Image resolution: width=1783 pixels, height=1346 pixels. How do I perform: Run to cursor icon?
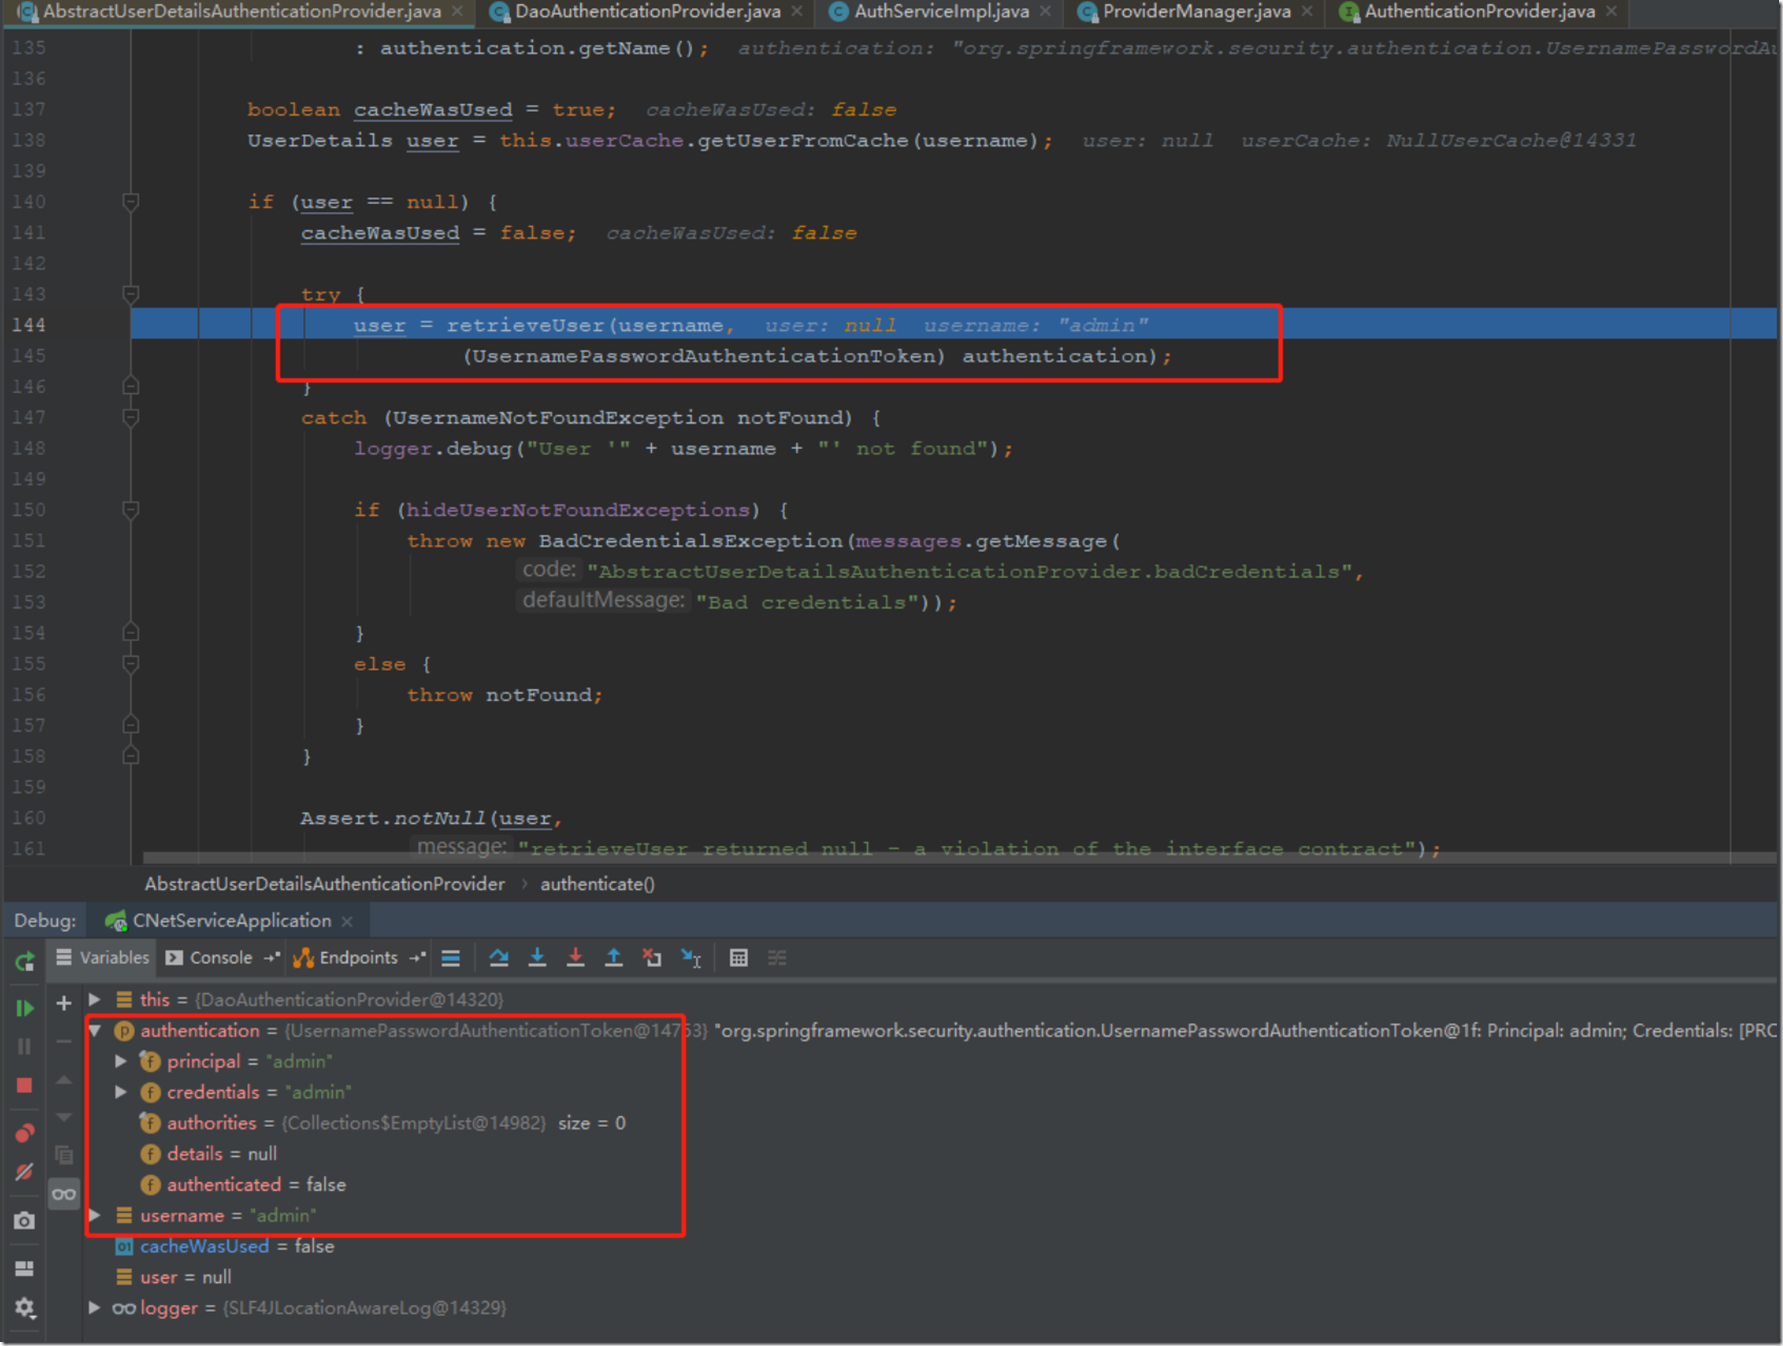[691, 958]
